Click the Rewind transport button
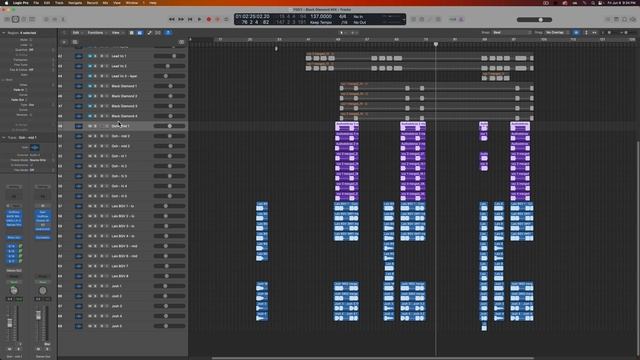 pos(172,19)
